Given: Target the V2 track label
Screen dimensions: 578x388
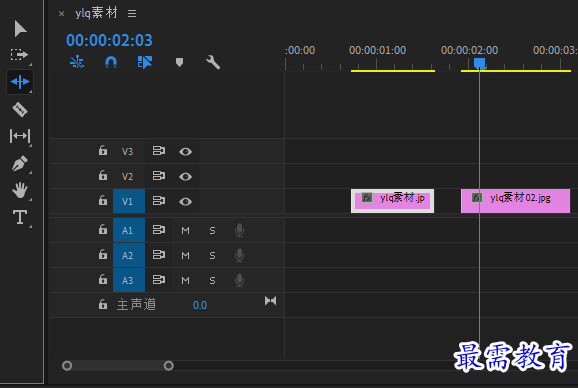Looking at the screenshot, I should pos(128,176).
